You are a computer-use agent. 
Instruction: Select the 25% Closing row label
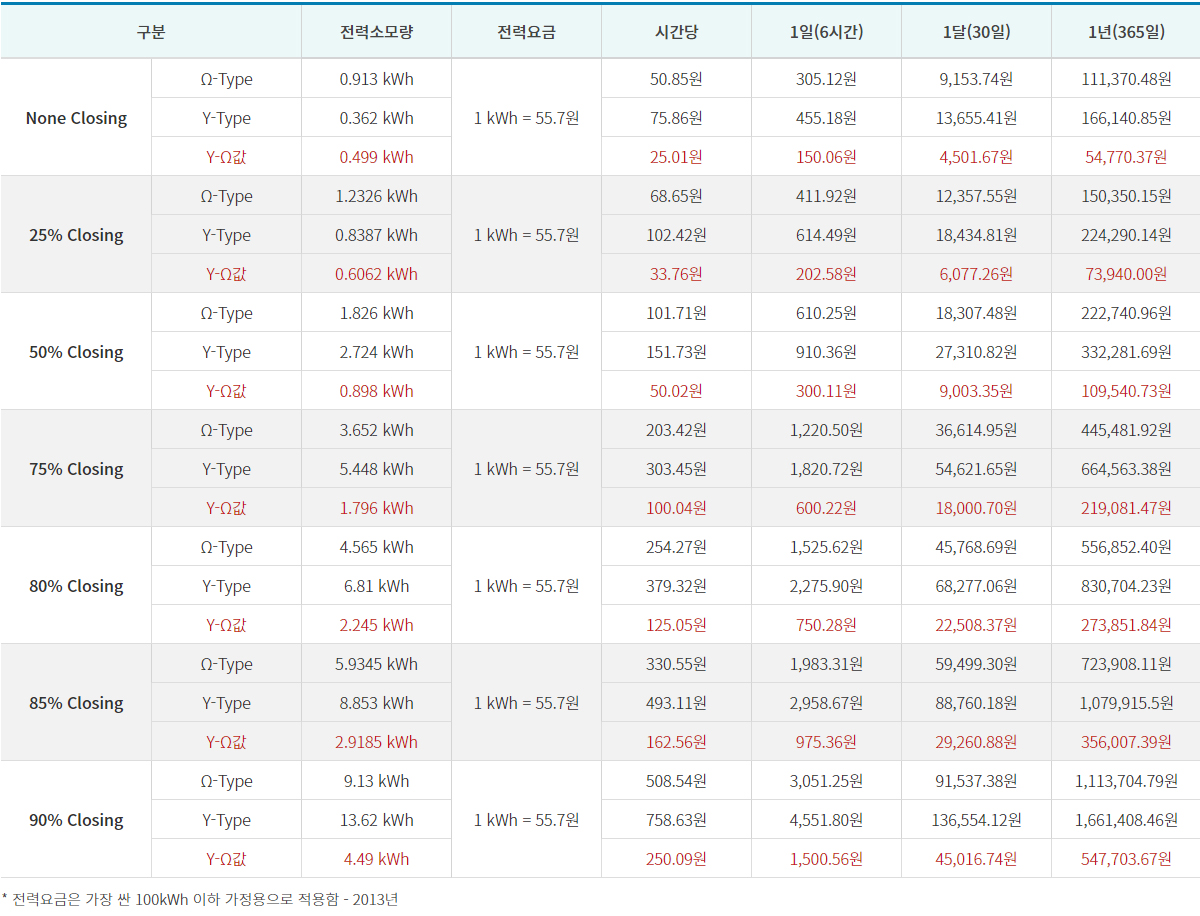76,235
